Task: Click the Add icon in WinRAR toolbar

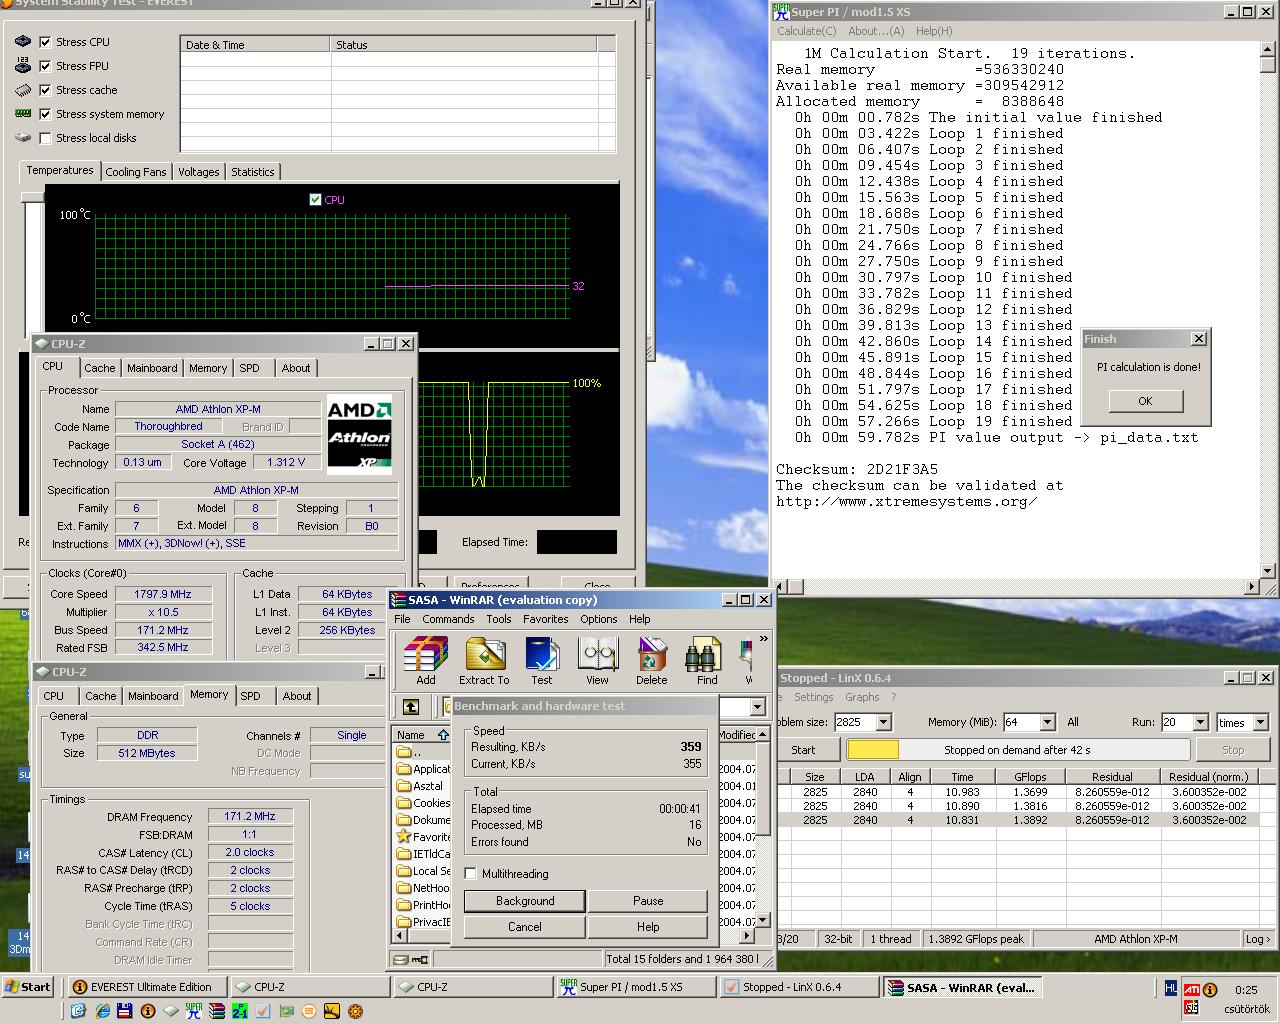Action: 426,661
